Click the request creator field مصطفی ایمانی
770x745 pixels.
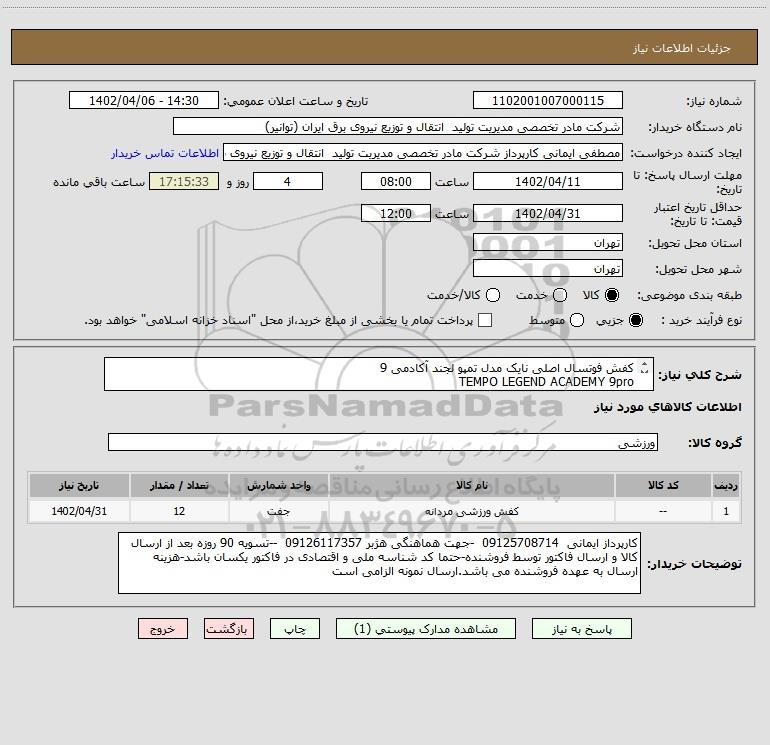pos(423,153)
